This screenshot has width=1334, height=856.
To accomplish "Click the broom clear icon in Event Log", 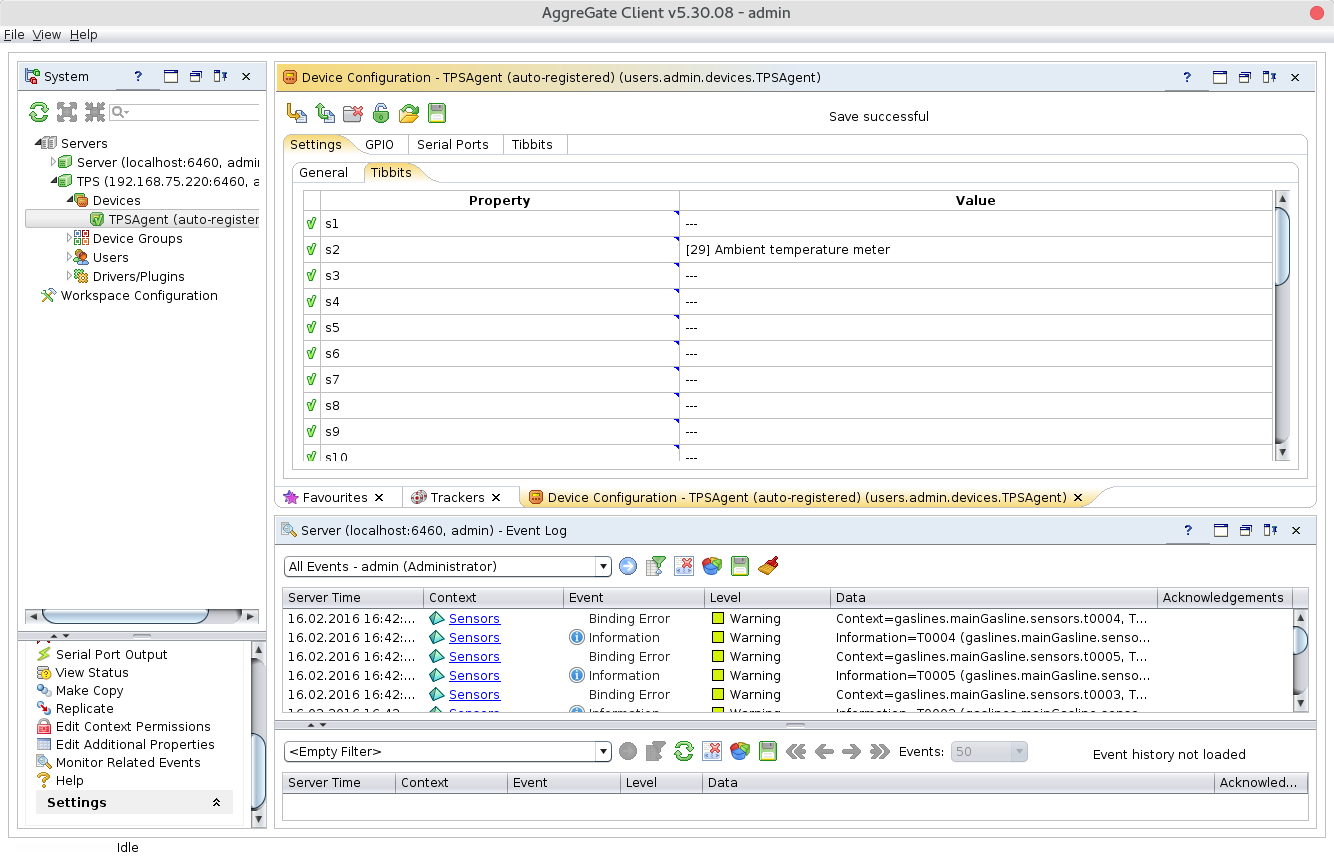I will [x=768, y=567].
